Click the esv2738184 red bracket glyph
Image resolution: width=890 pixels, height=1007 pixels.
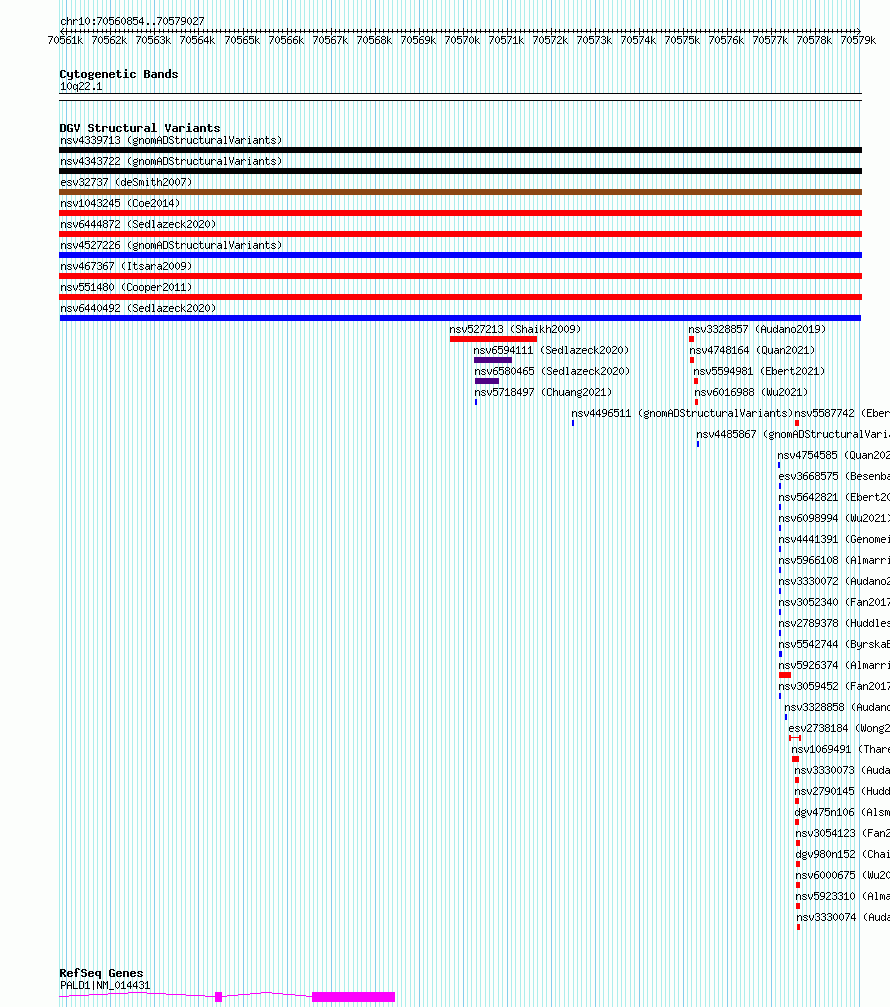point(795,738)
